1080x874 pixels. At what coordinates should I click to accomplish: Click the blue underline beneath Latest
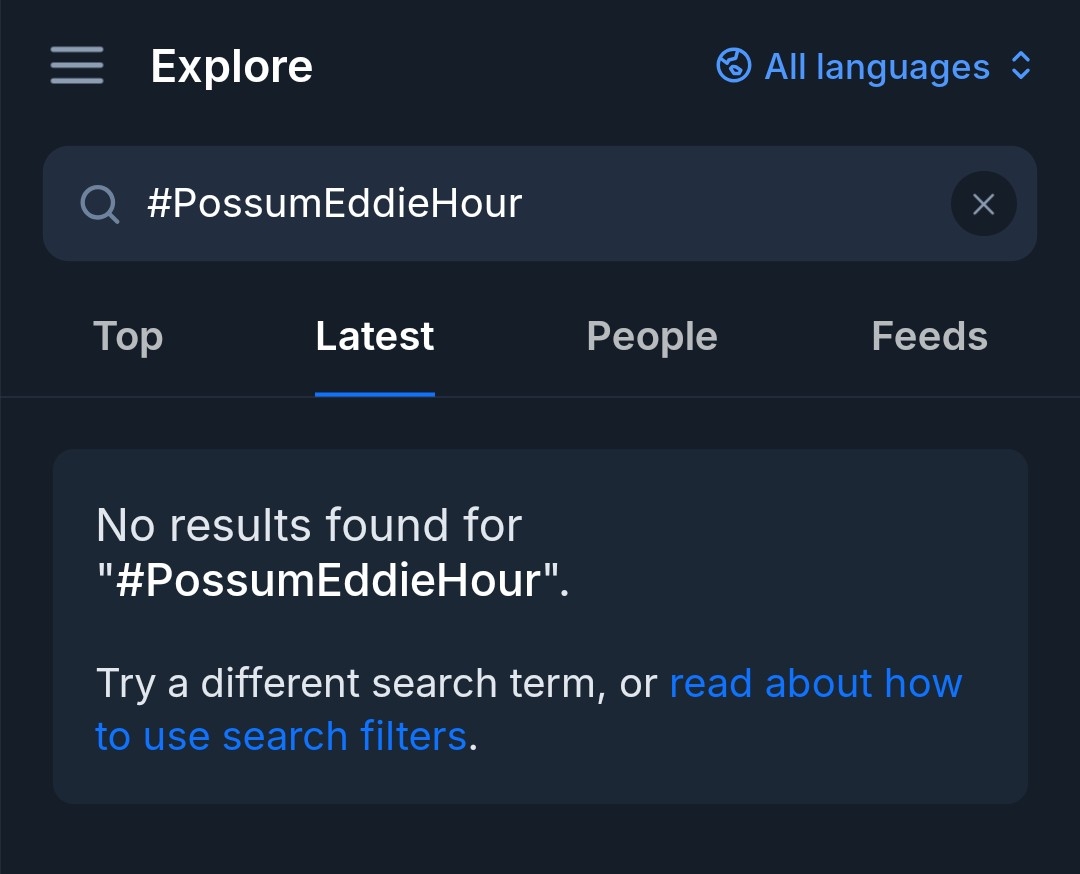[x=375, y=394]
